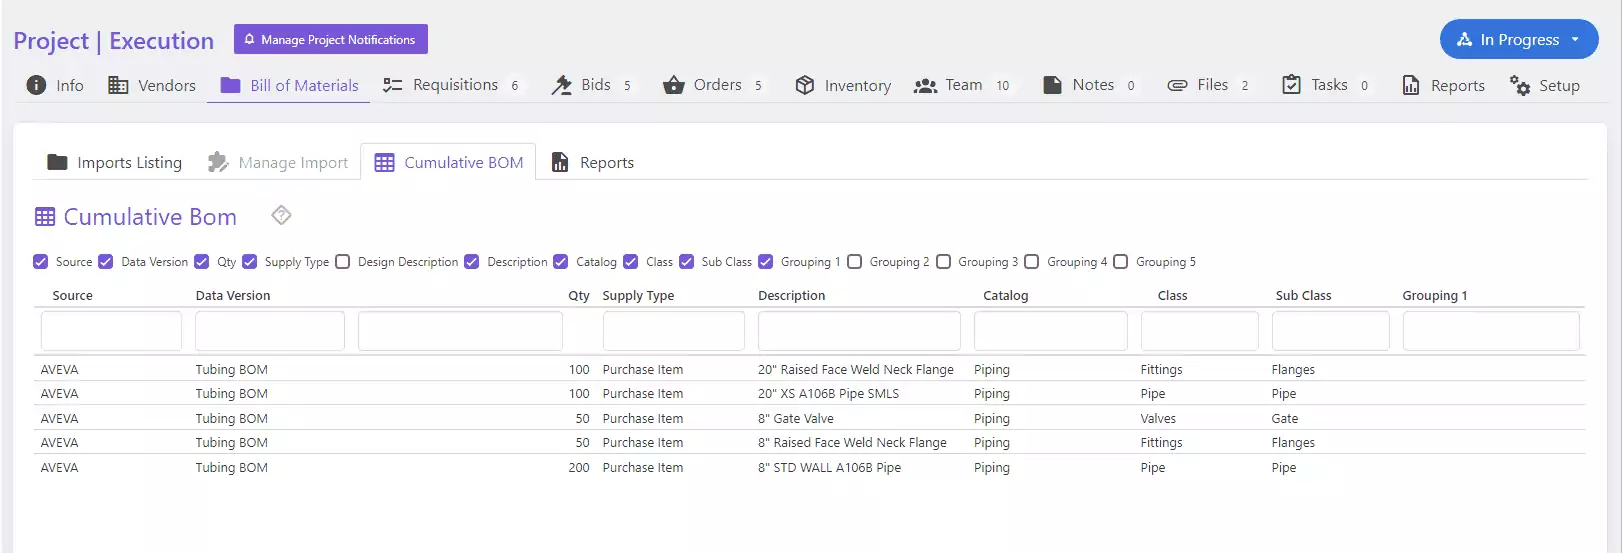The image size is (1622, 553).
Task: Click the Cumulative BOM table icon in sub-tab
Action: click(385, 162)
